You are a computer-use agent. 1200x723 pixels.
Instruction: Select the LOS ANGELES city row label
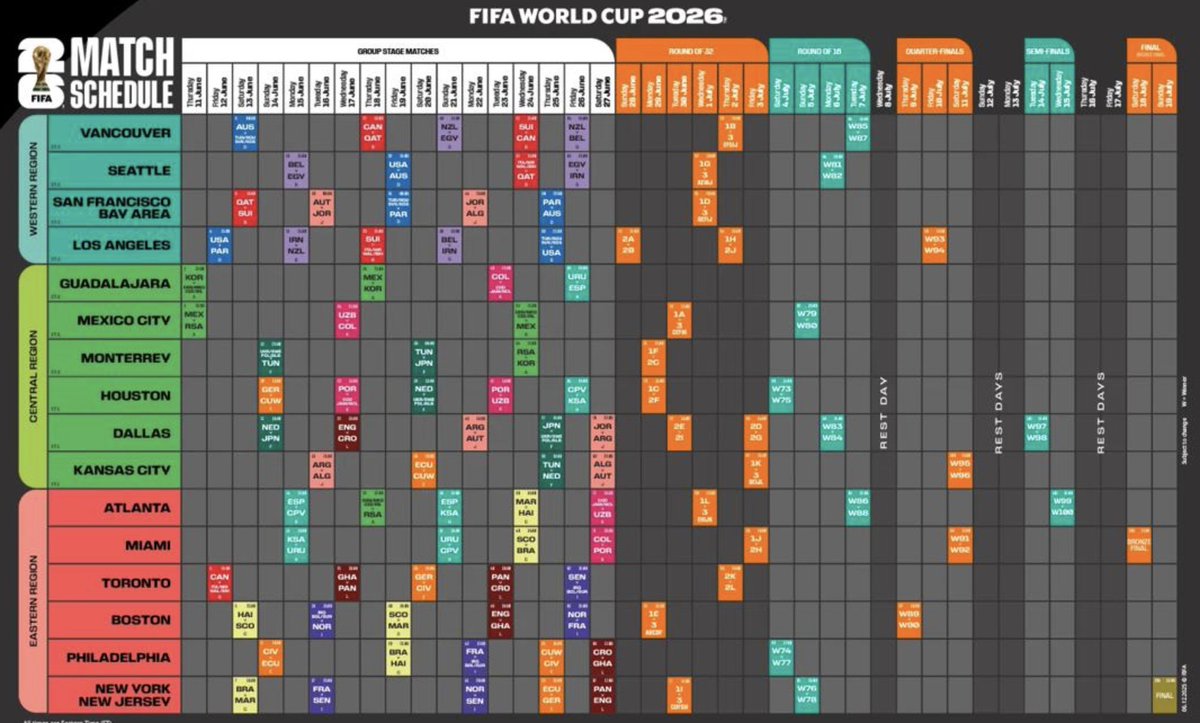click(x=113, y=245)
